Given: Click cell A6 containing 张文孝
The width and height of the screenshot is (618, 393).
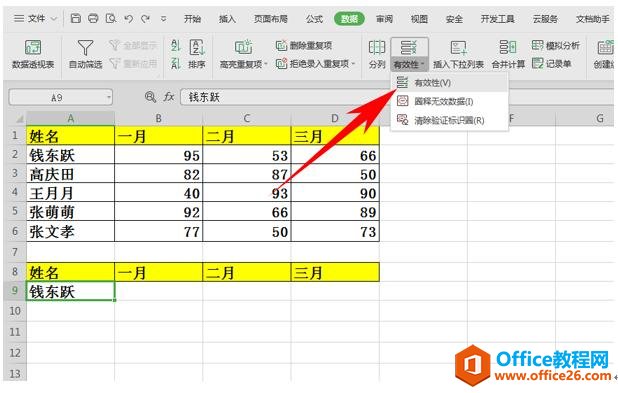Looking at the screenshot, I should pos(71,231).
